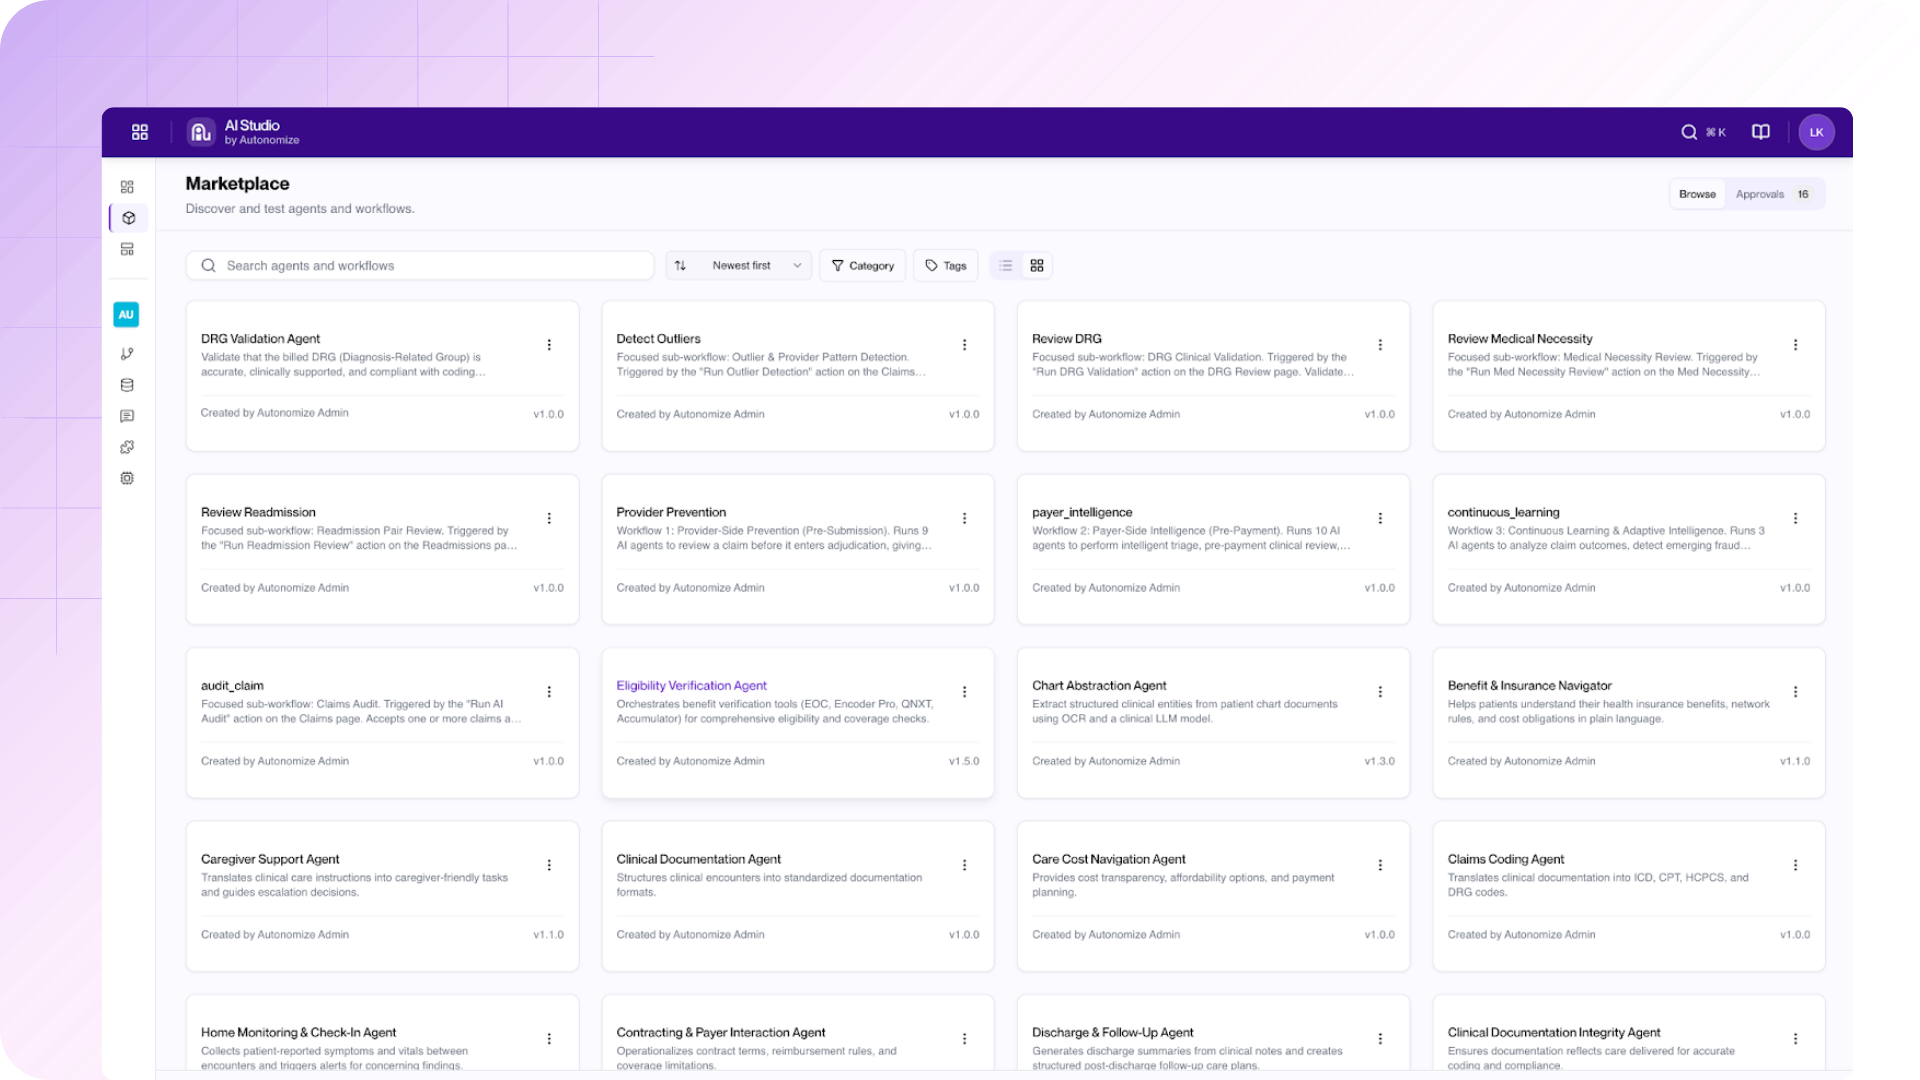Select the AU workspace avatar in sidebar
The width and height of the screenshot is (1920, 1080).
126,314
